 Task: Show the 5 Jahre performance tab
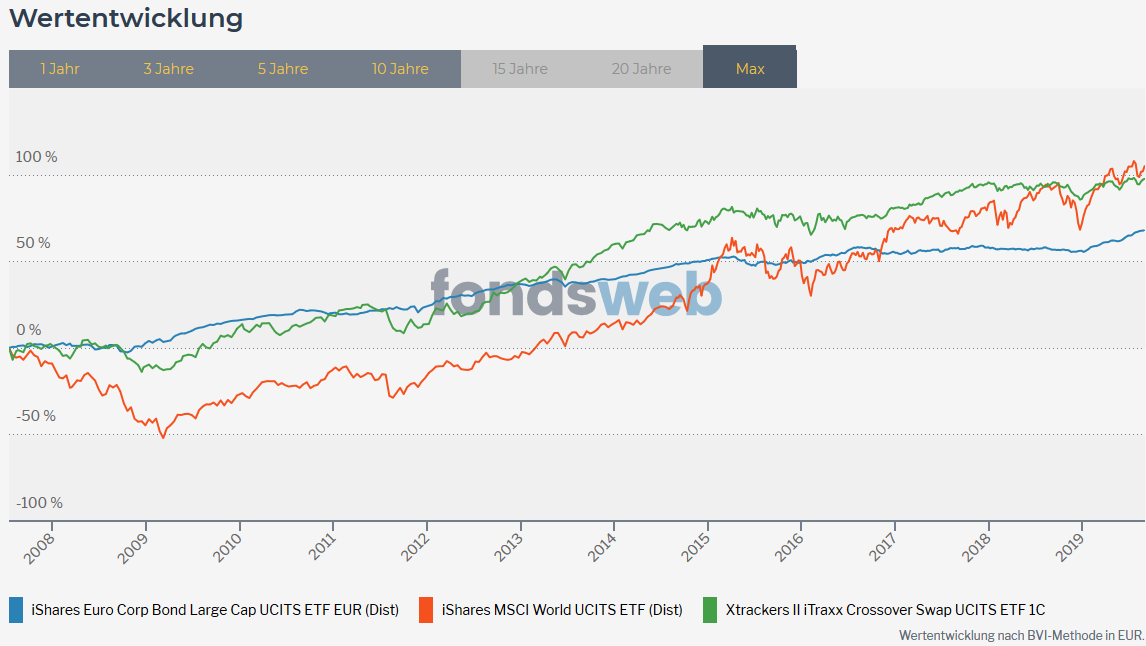tap(282, 69)
